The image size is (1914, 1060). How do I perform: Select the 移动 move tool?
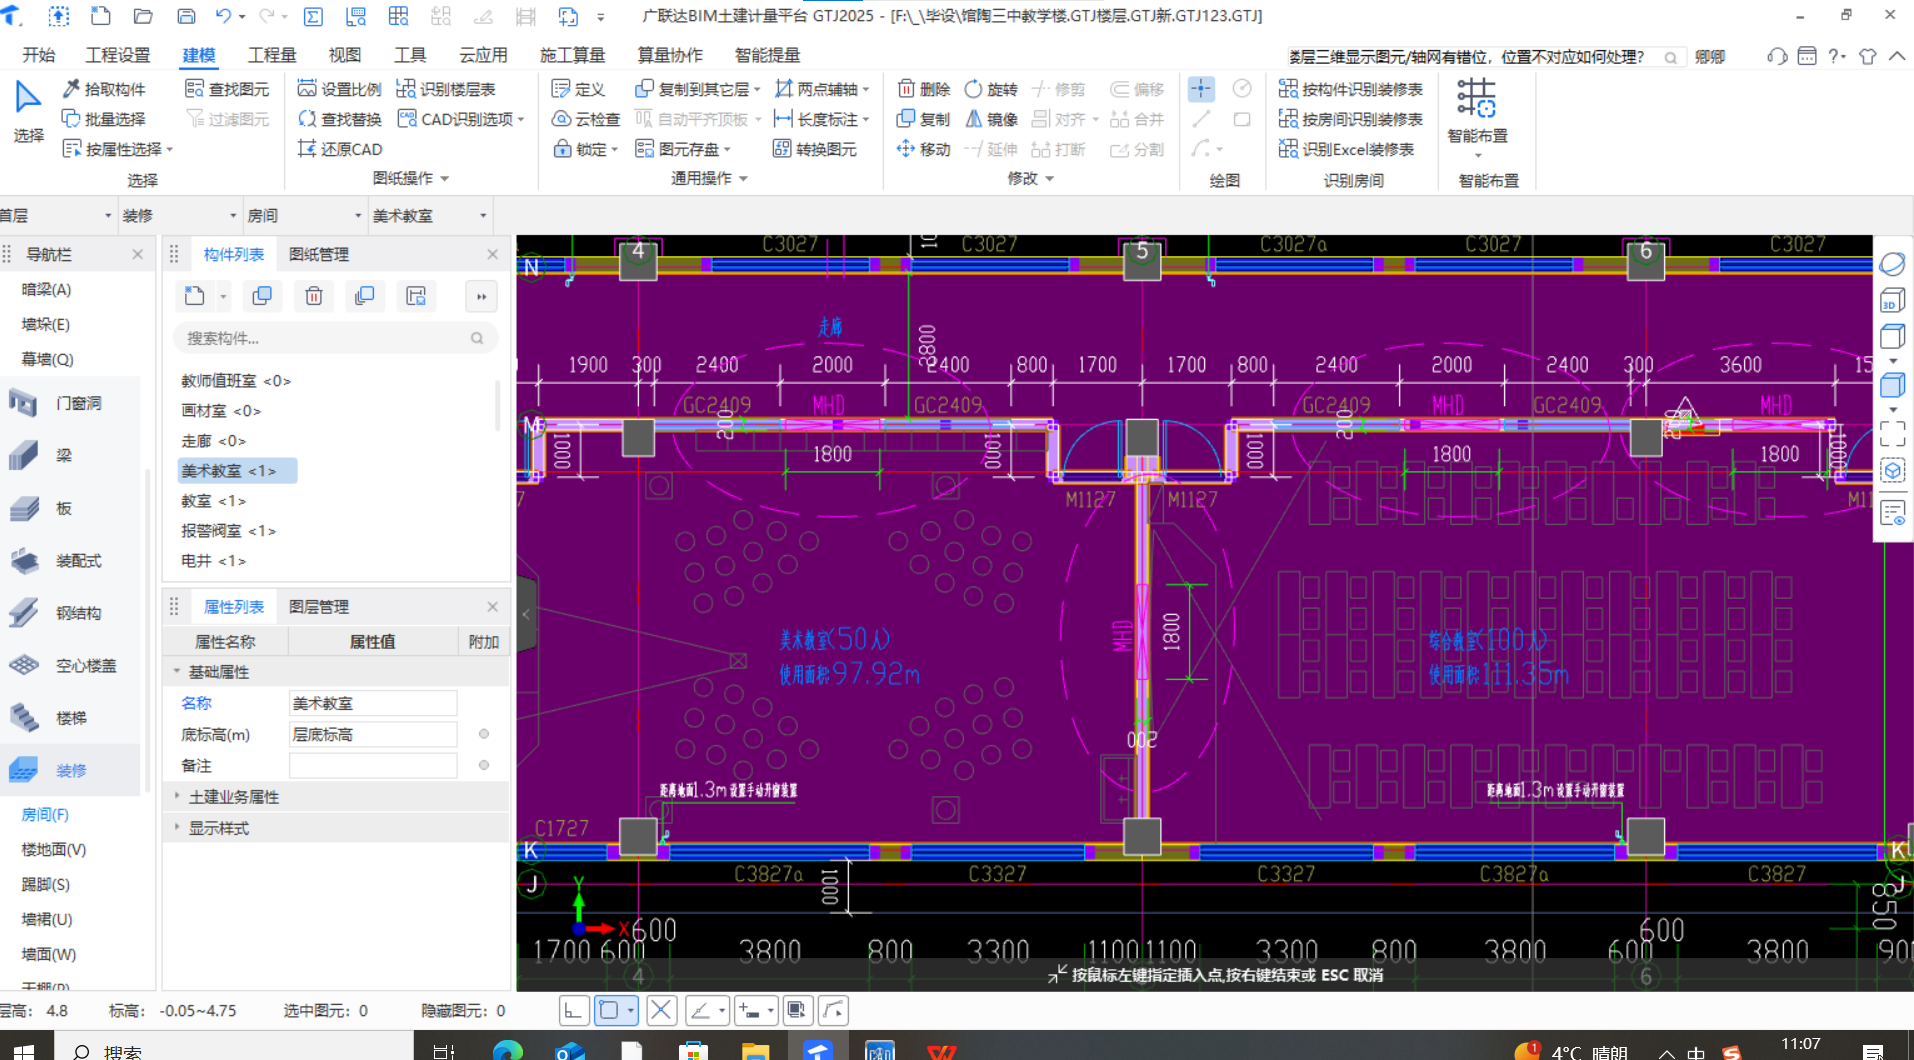tap(923, 149)
